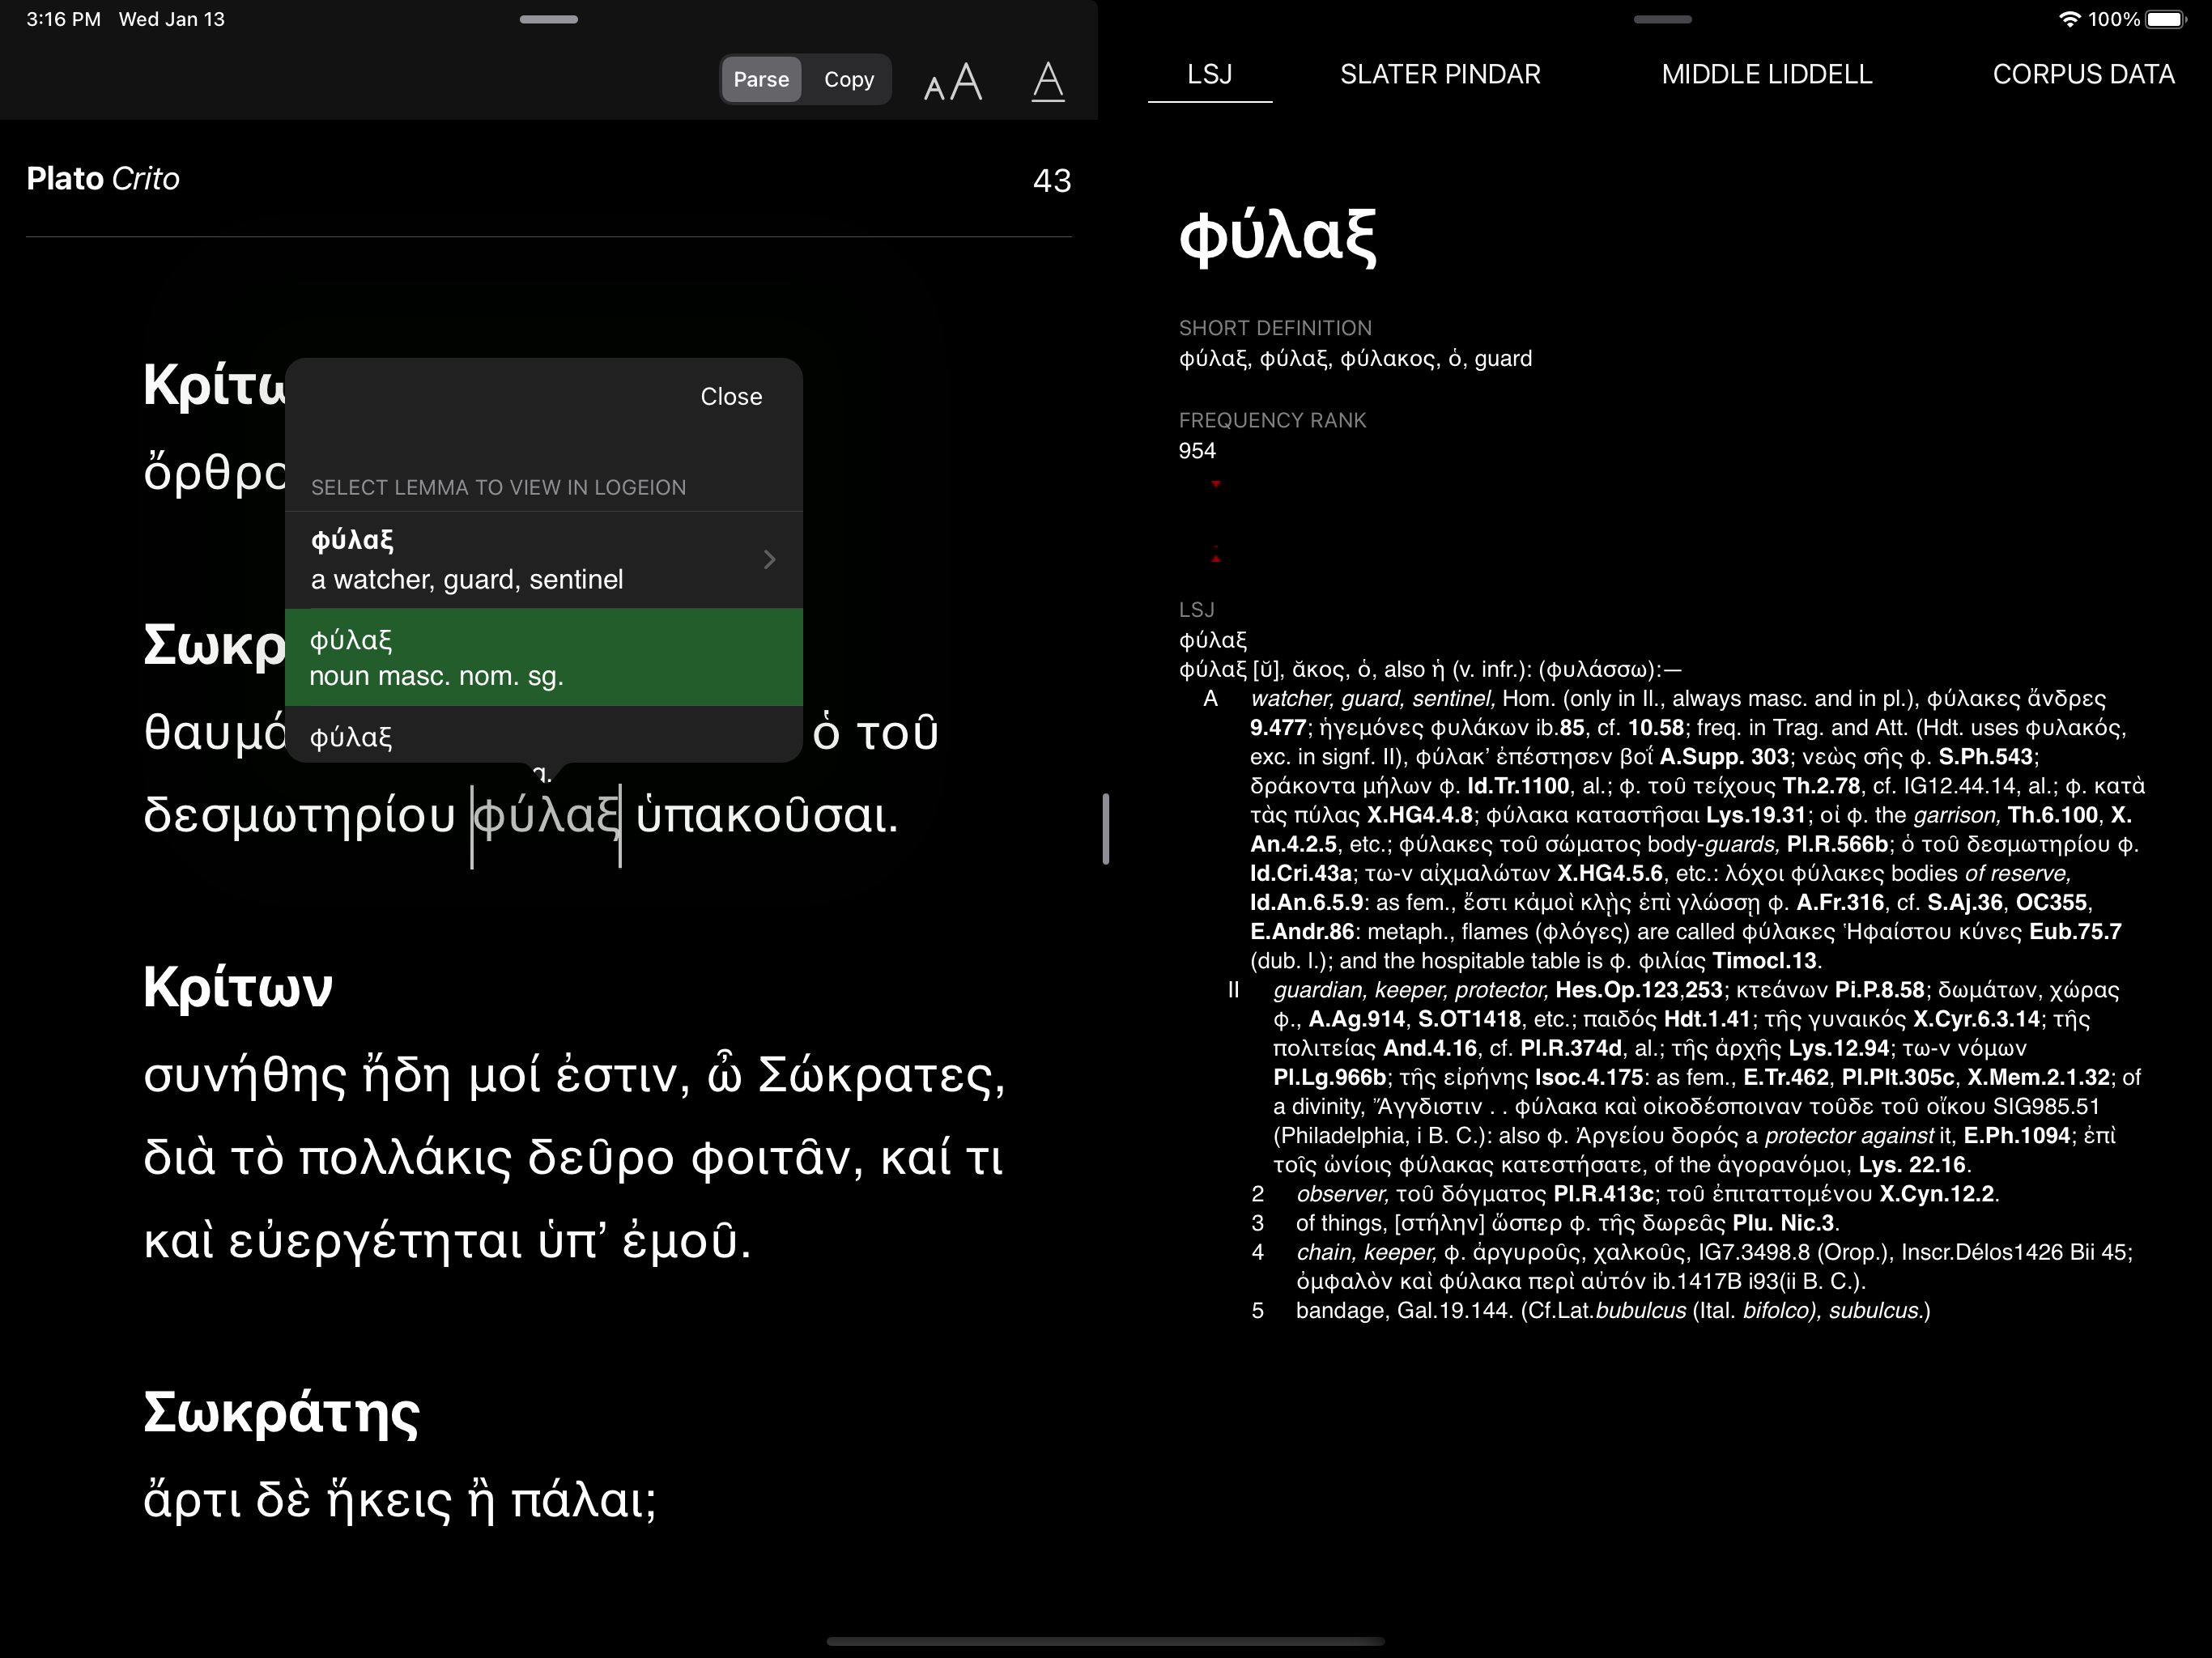2212x1658 pixels.
Task: Close the lemma popover
Action: coord(731,397)
